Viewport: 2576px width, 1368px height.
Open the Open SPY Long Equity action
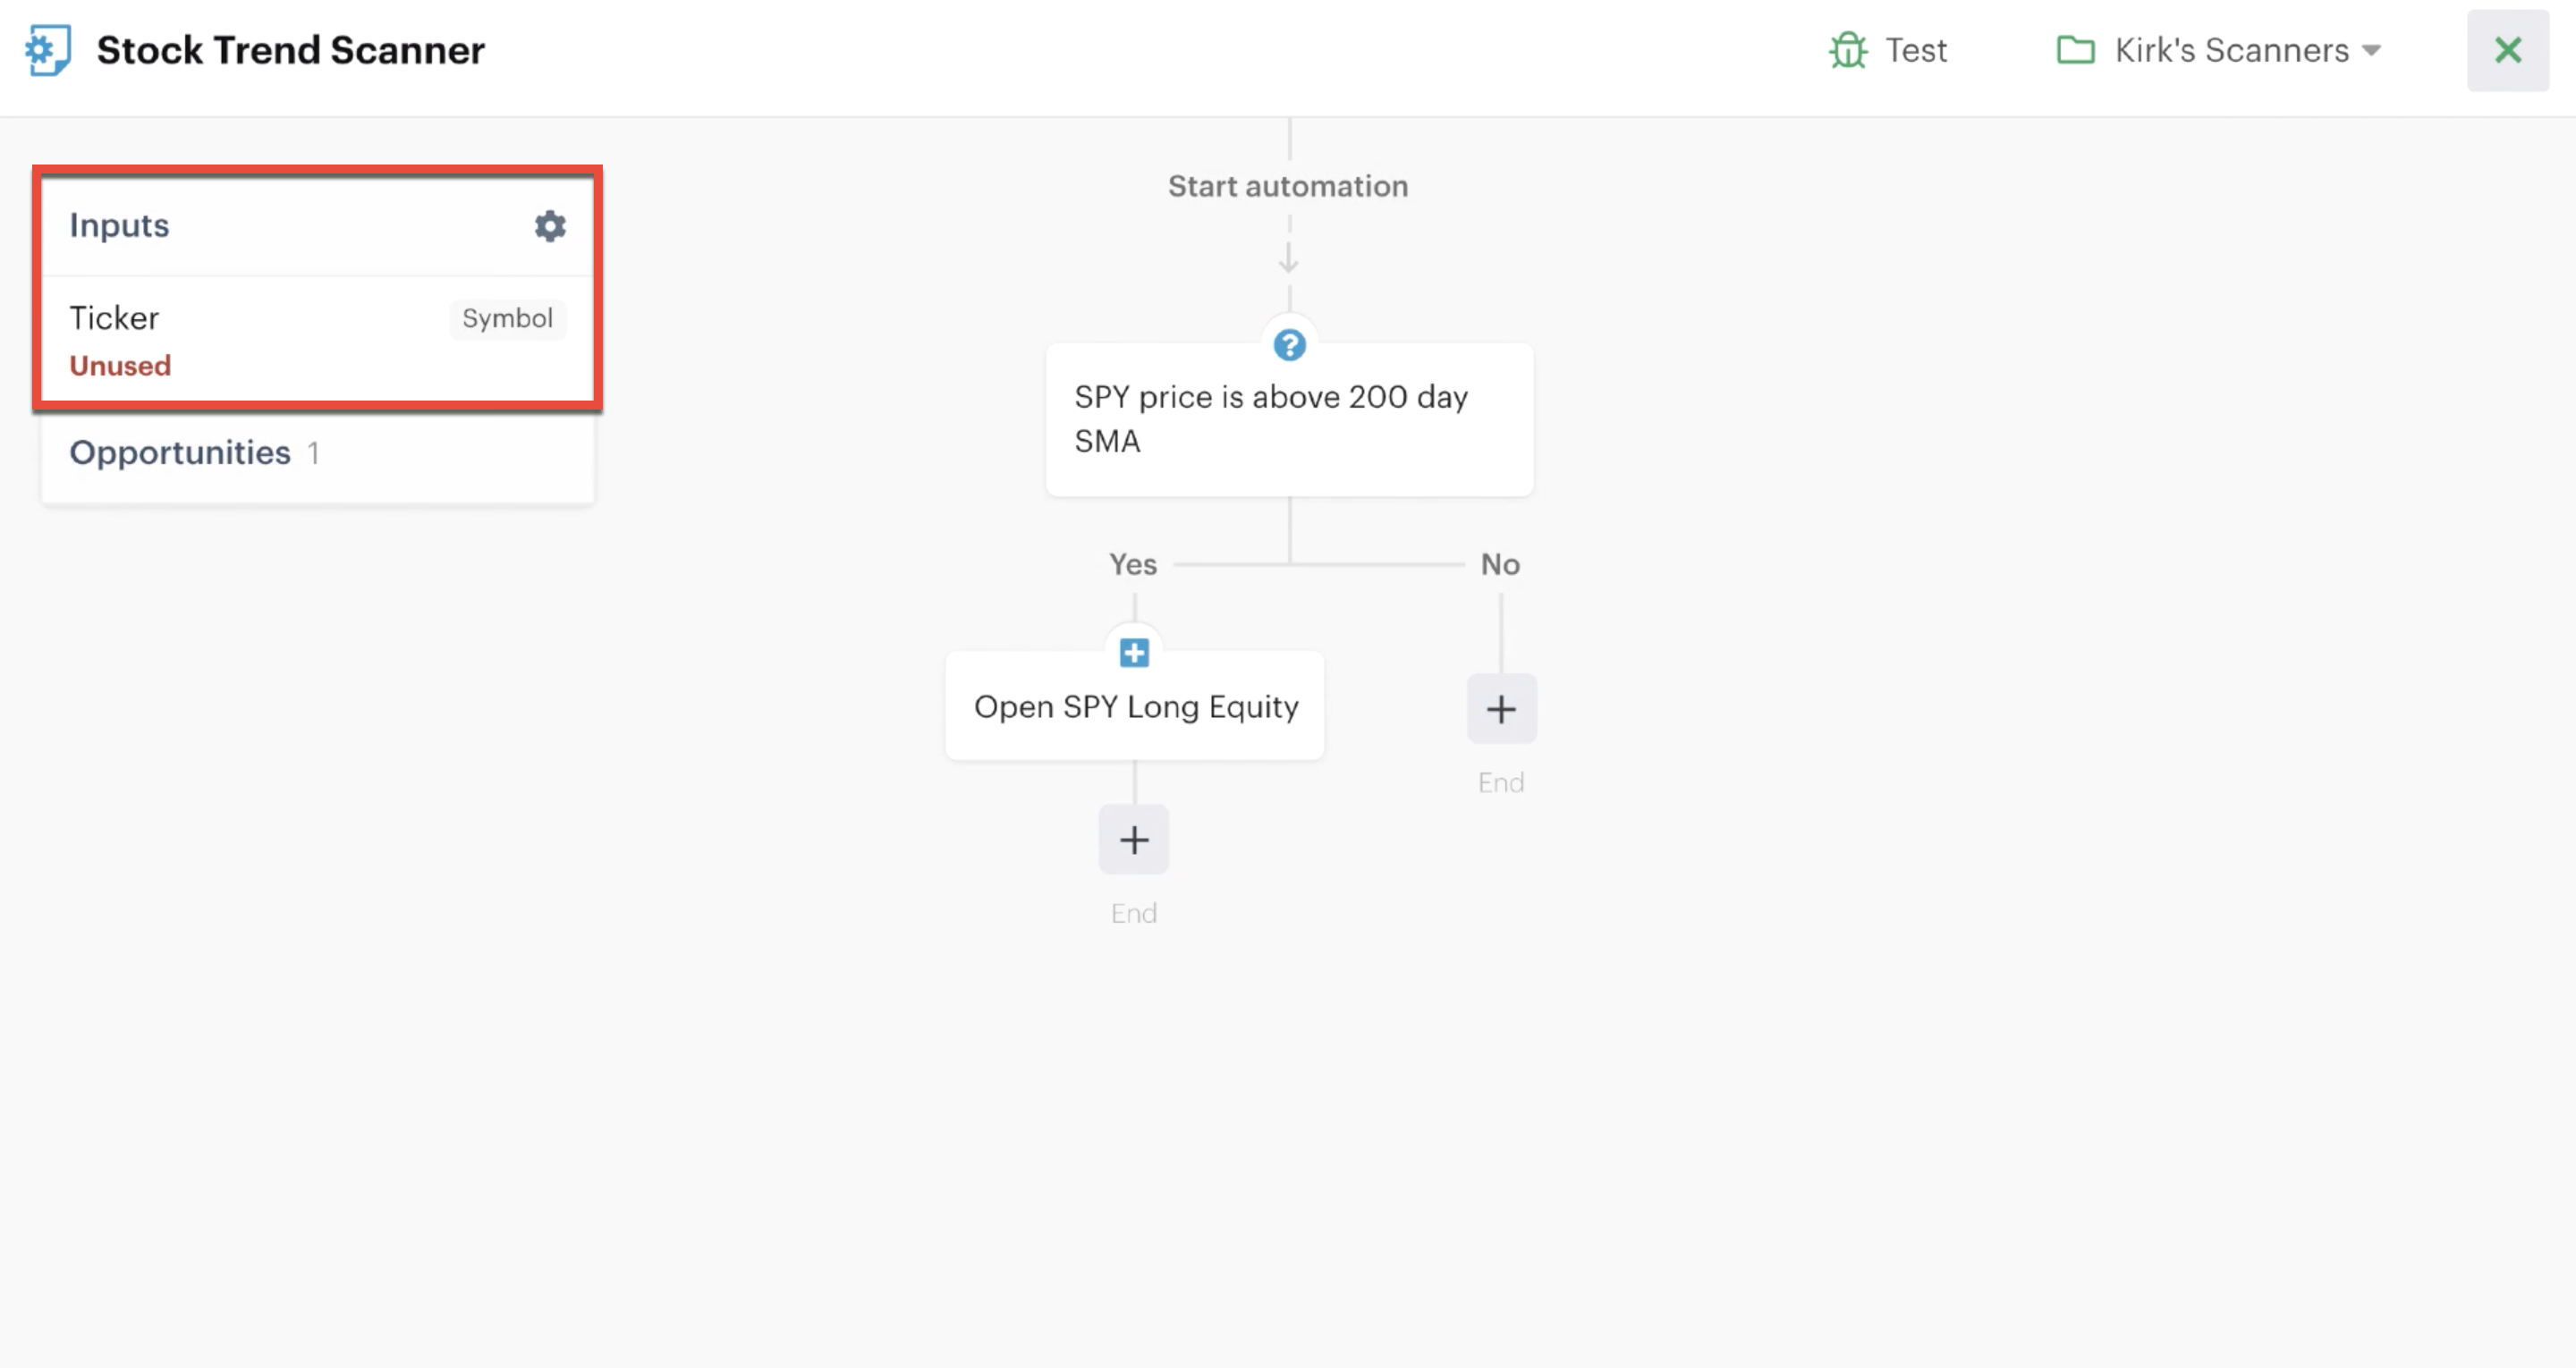coord(1134,706)
